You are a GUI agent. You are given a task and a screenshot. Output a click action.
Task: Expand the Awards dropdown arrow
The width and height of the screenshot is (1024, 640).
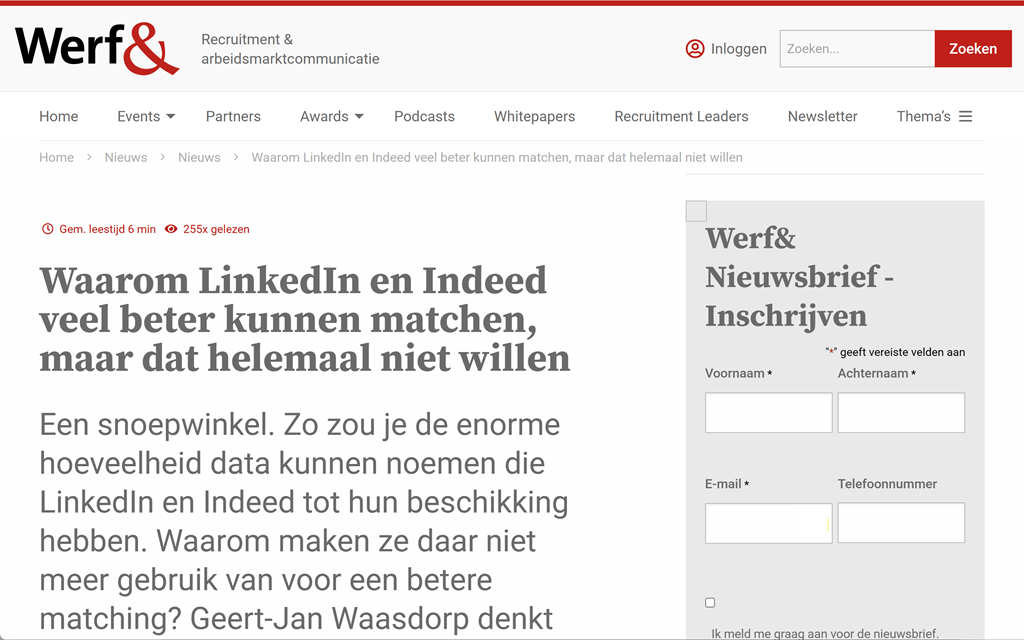tap(359, 116)
